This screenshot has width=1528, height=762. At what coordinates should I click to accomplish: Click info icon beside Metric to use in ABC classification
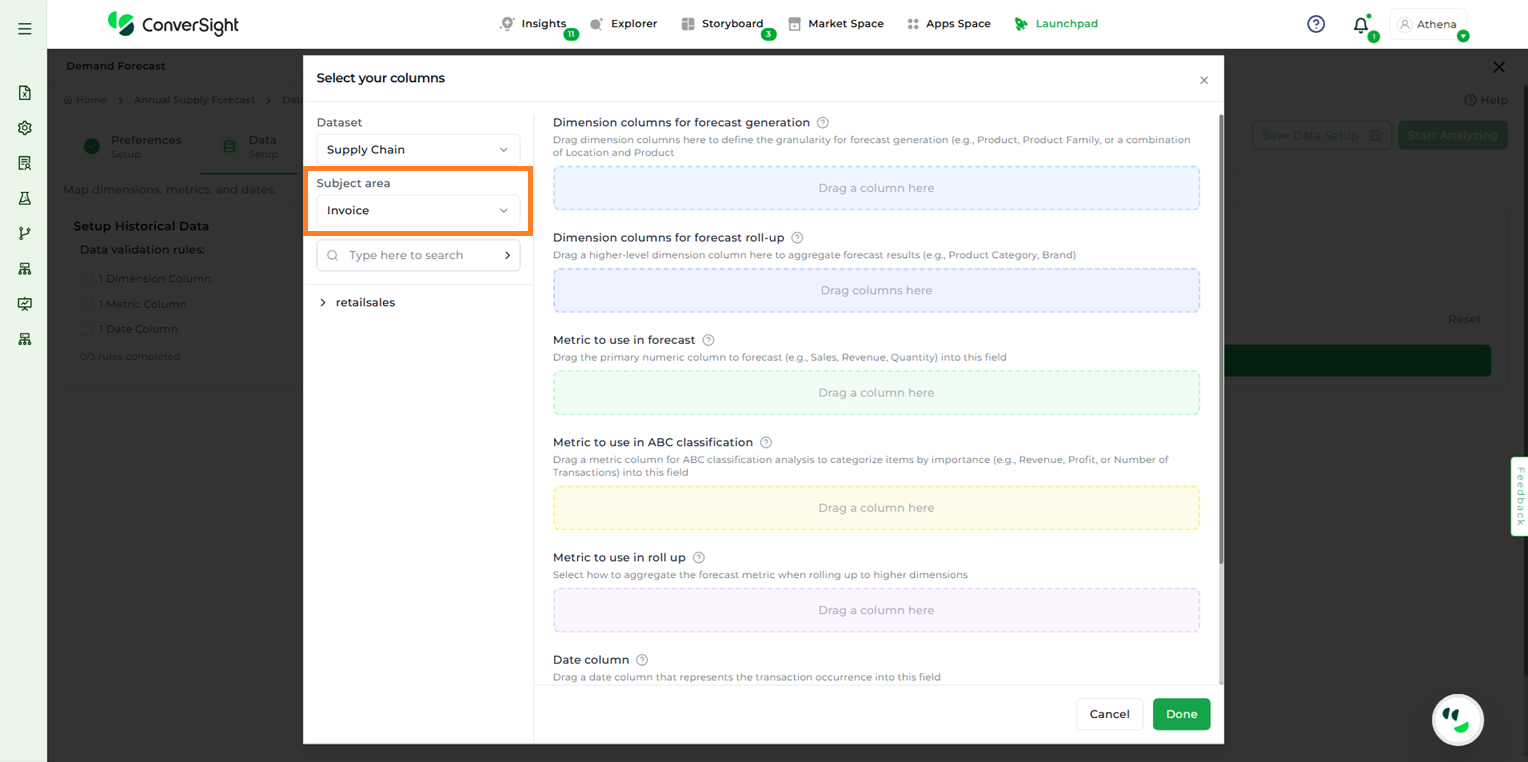[x=766, y=442]
